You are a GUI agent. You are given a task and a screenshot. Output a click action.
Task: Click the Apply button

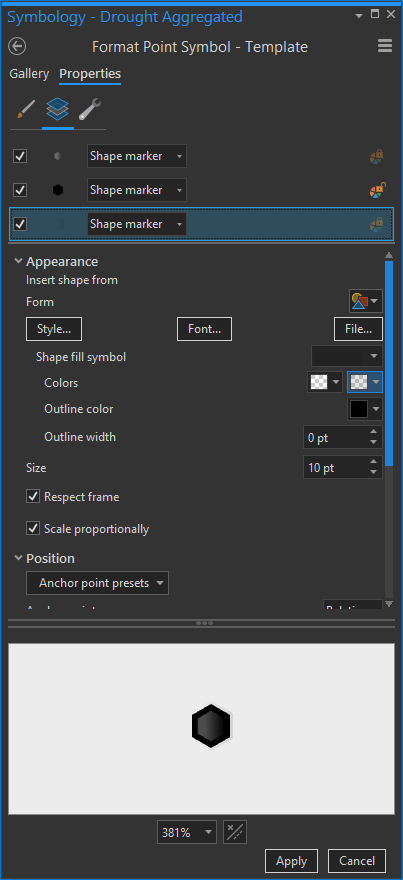pyautogui.click(x=292, y=861)
